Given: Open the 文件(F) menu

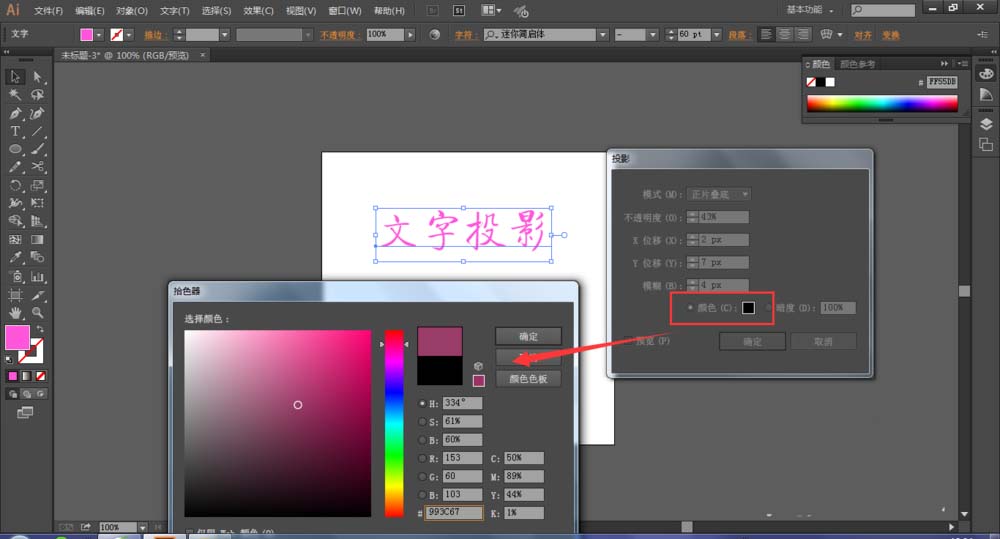Looking at the screenshot, I should tap(48, 11).
